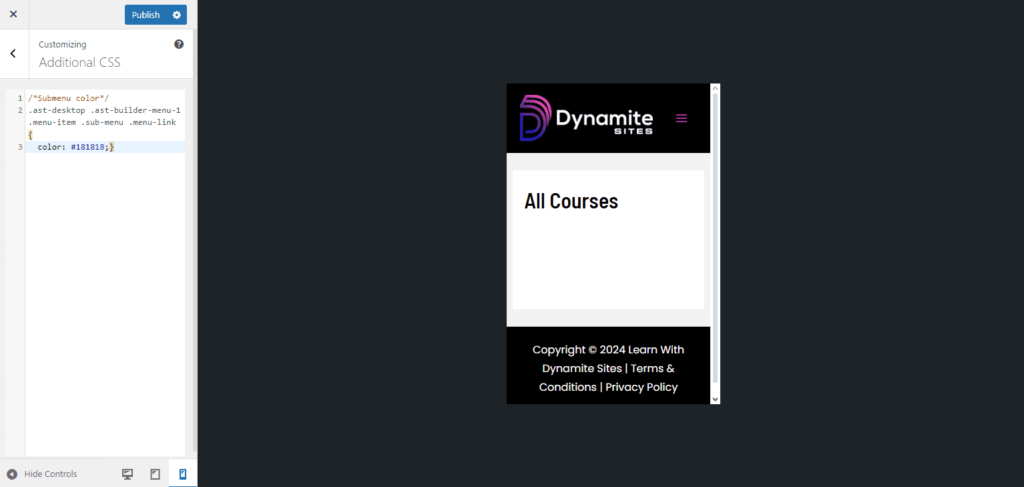Go back using the left chevron arrow
The image size is (1024, 487).
13,54
